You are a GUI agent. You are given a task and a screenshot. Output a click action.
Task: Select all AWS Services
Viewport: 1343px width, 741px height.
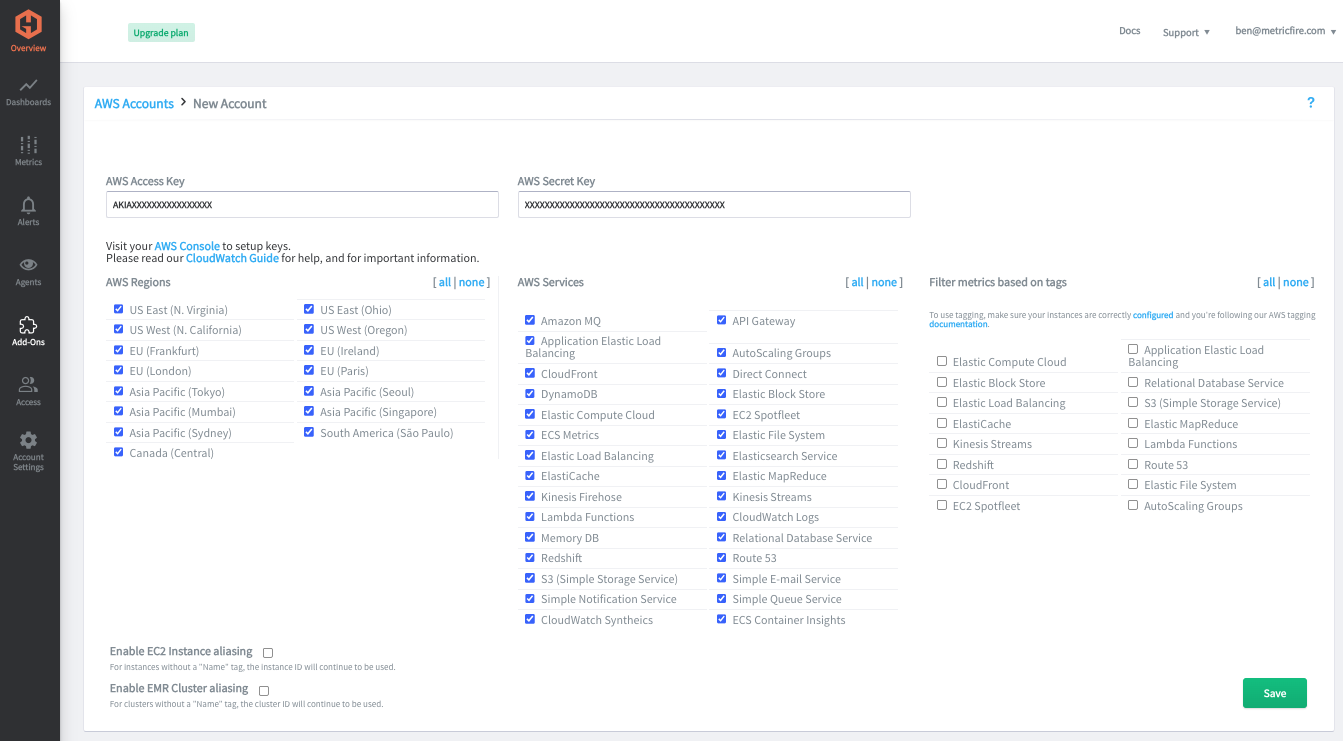tap(857, 282)
